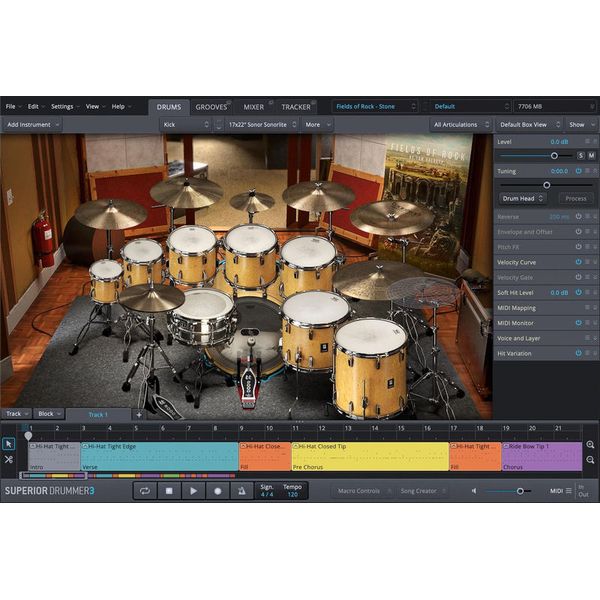Click the master volume speaker icon
600x600 pixels.
coord(474,491)
